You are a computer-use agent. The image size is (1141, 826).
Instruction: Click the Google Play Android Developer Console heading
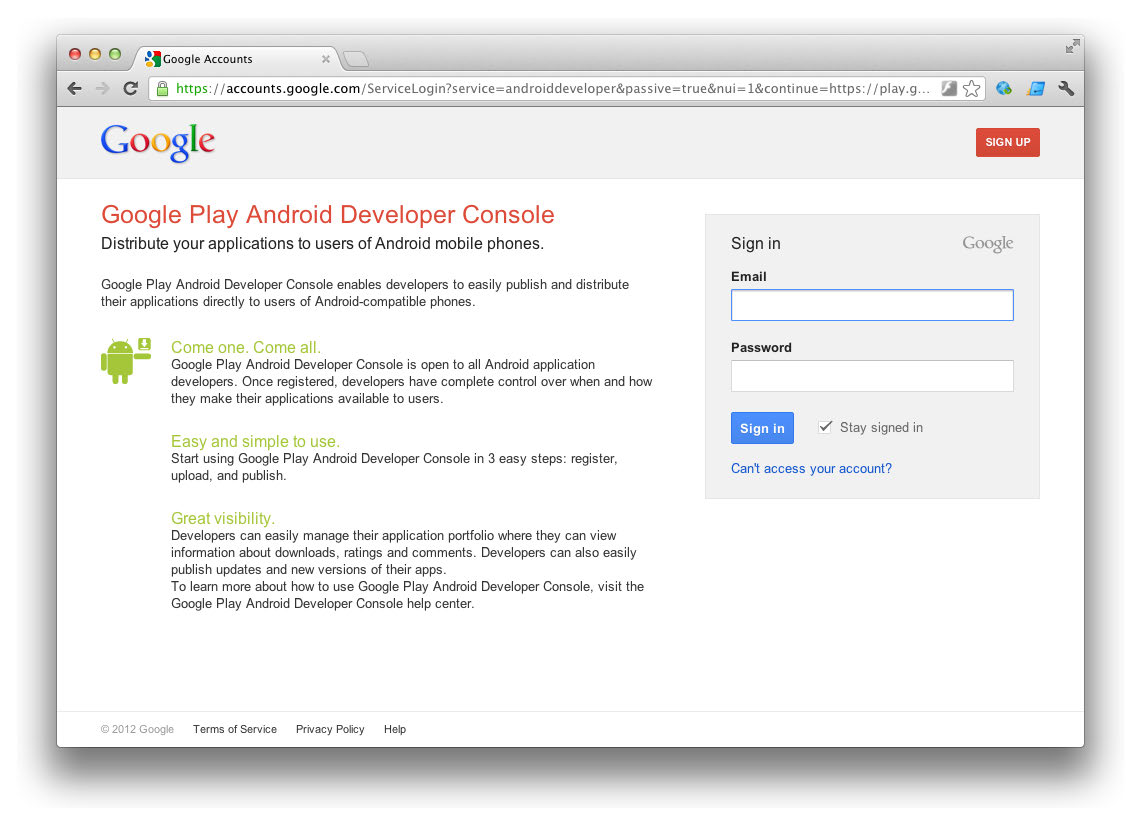[327, 215]
